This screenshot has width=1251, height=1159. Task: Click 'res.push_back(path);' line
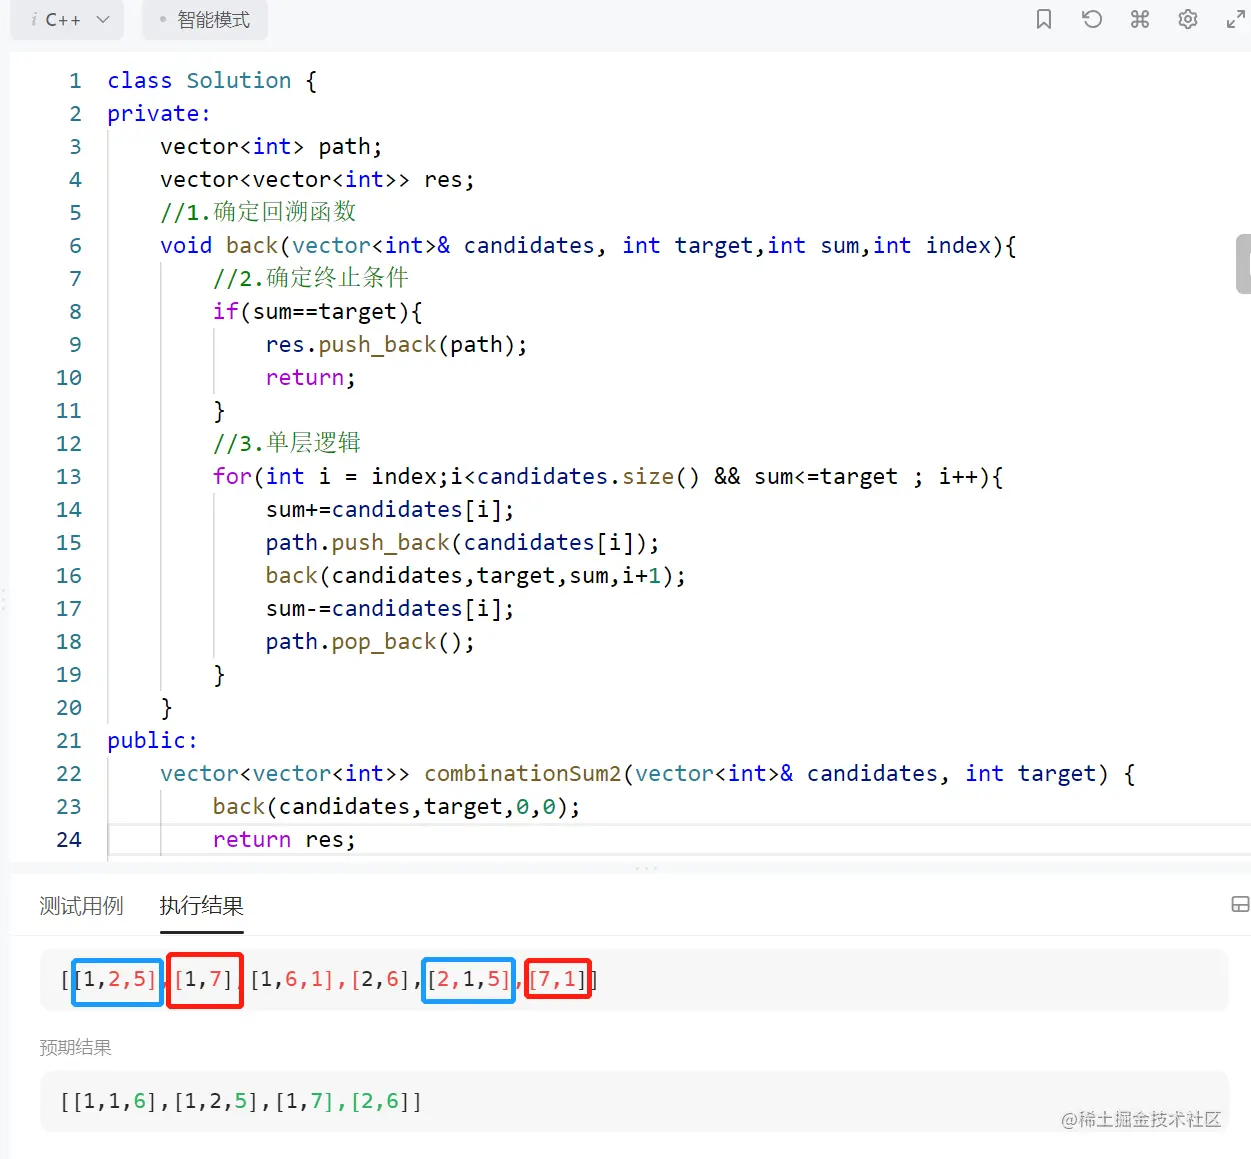[396, 345]
